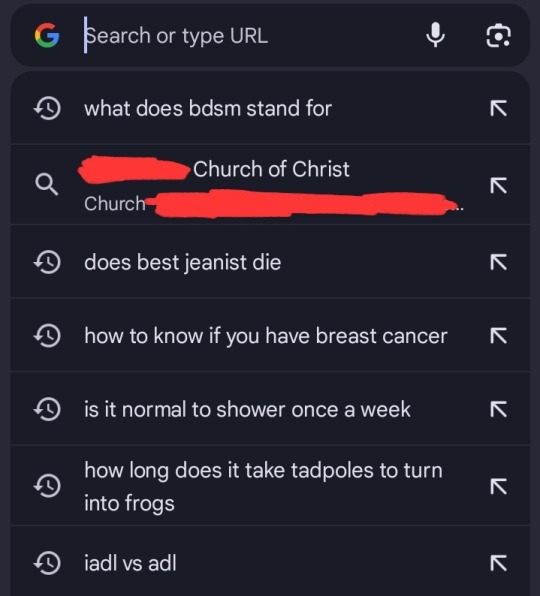Click arrow next to tadpoles into frogs suggestion
540x596 pixels.
tap(498, 487)
